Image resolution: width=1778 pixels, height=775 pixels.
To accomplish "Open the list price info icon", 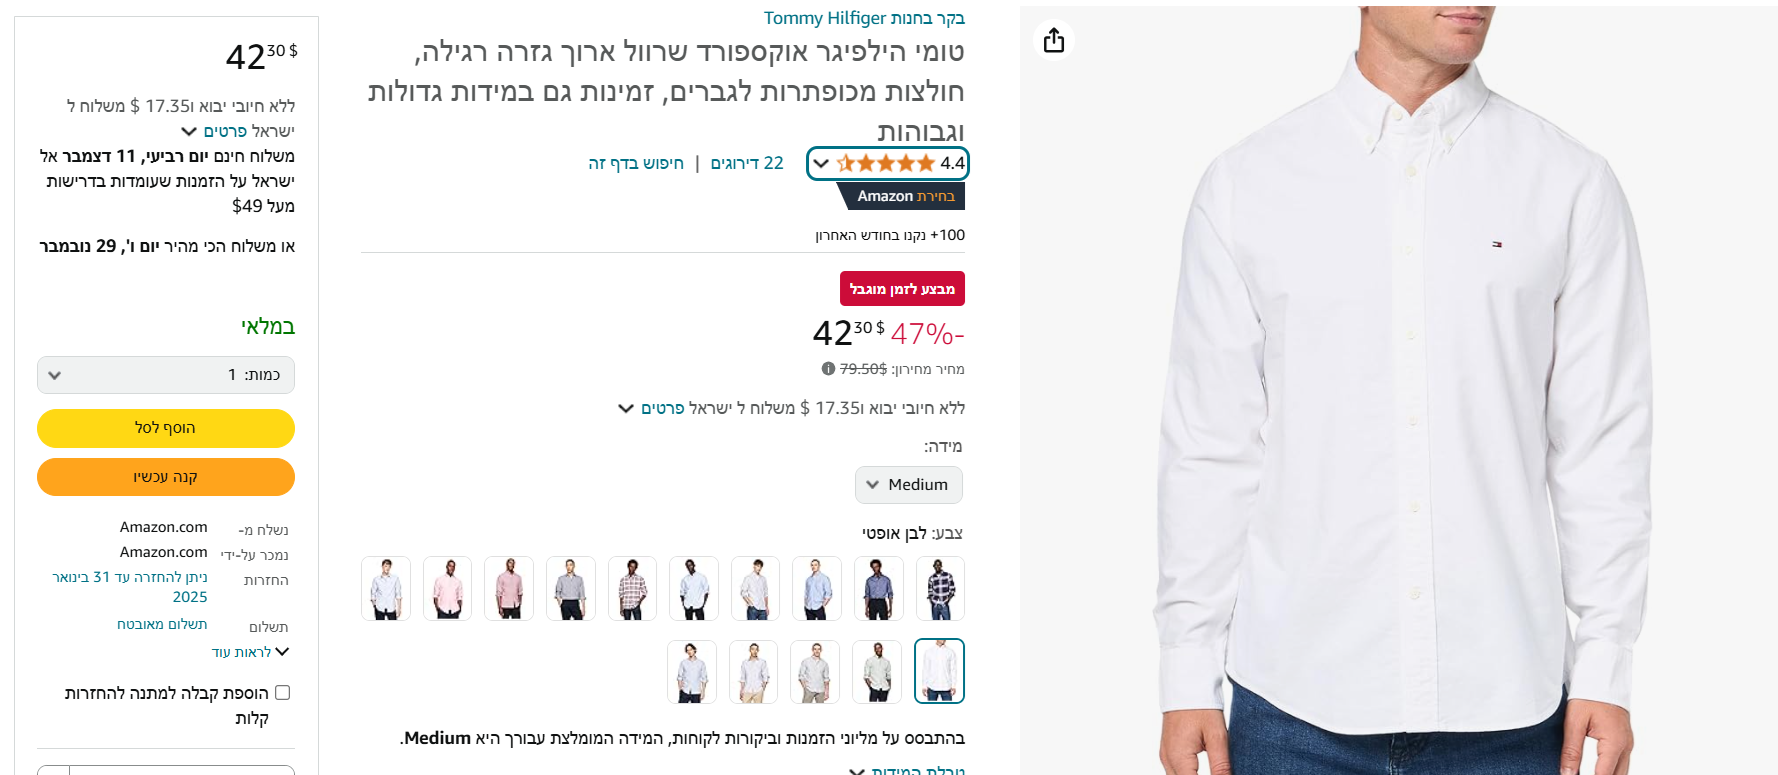I will 828,368.
